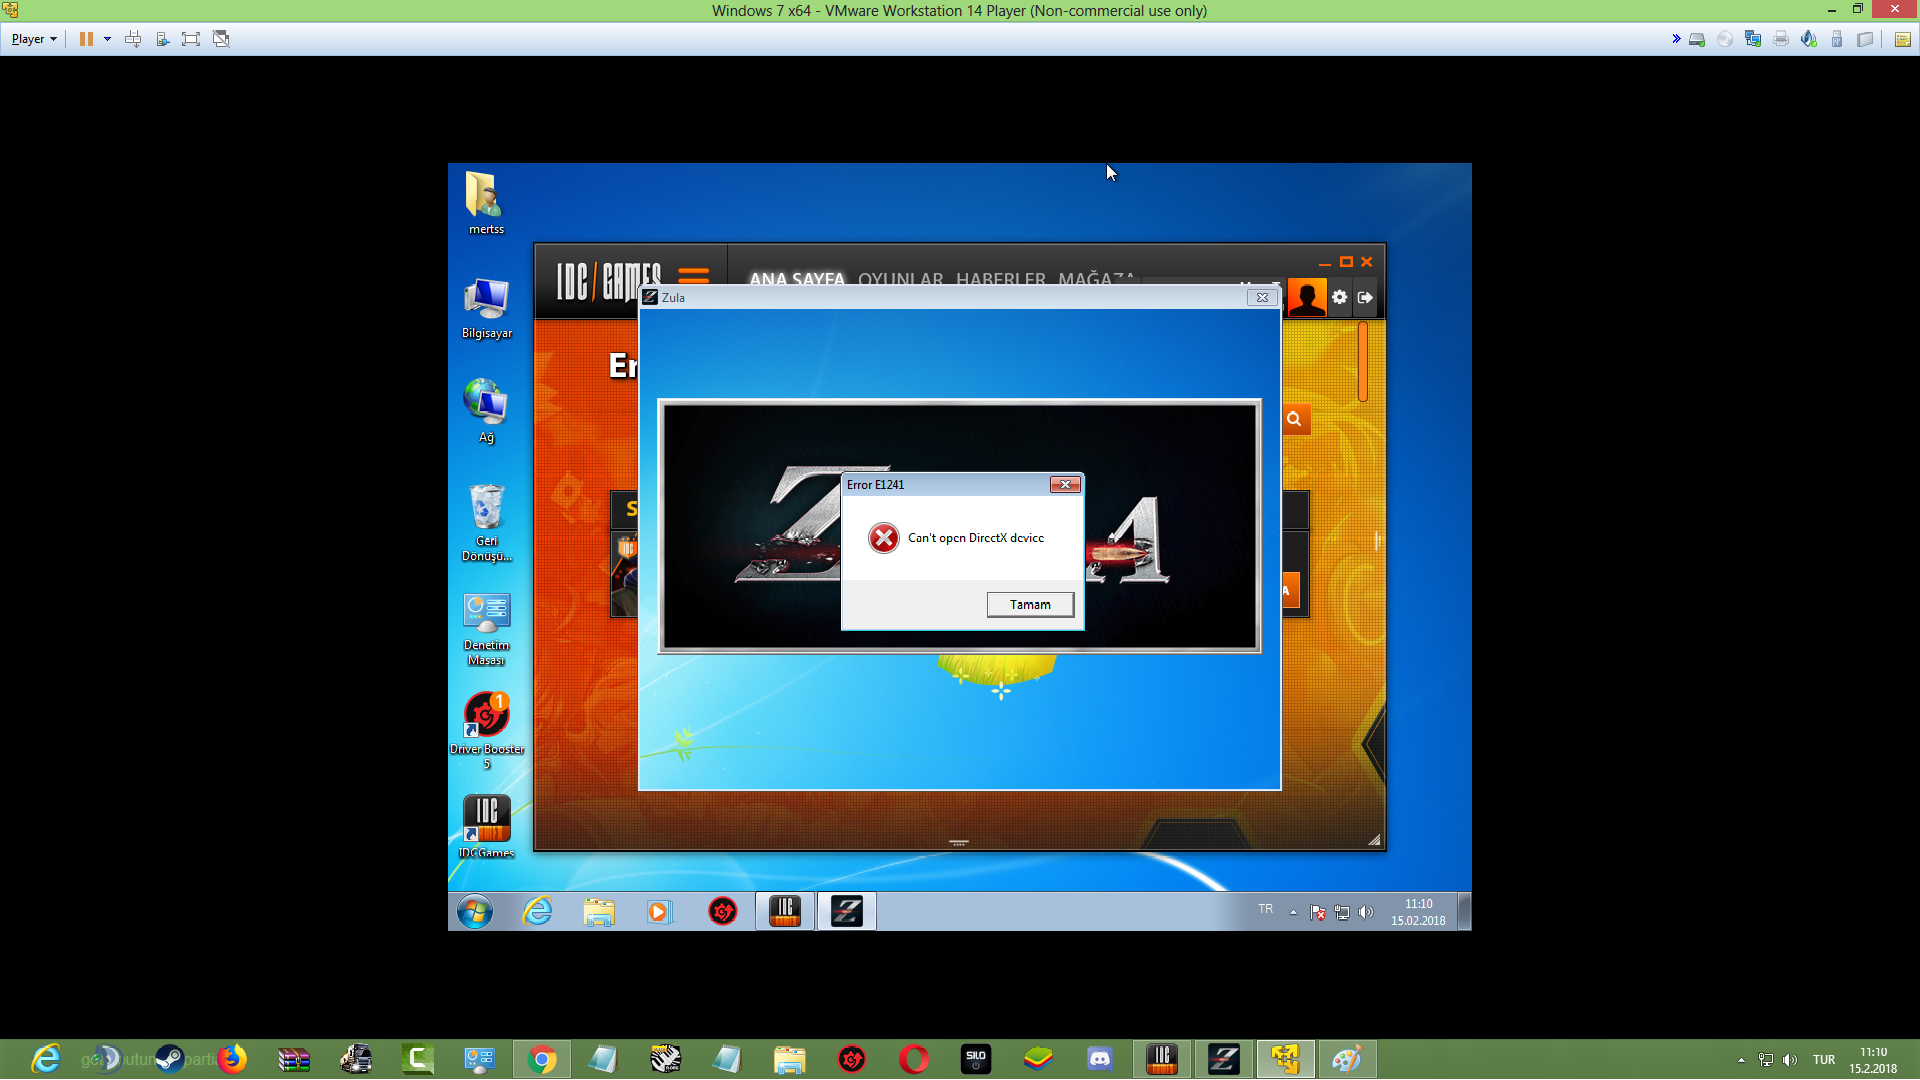The height and width of the screenshot is (1080, 1920).
Task: Click the IDC Games vertical scrollbar
Action: click(1363, 362)
